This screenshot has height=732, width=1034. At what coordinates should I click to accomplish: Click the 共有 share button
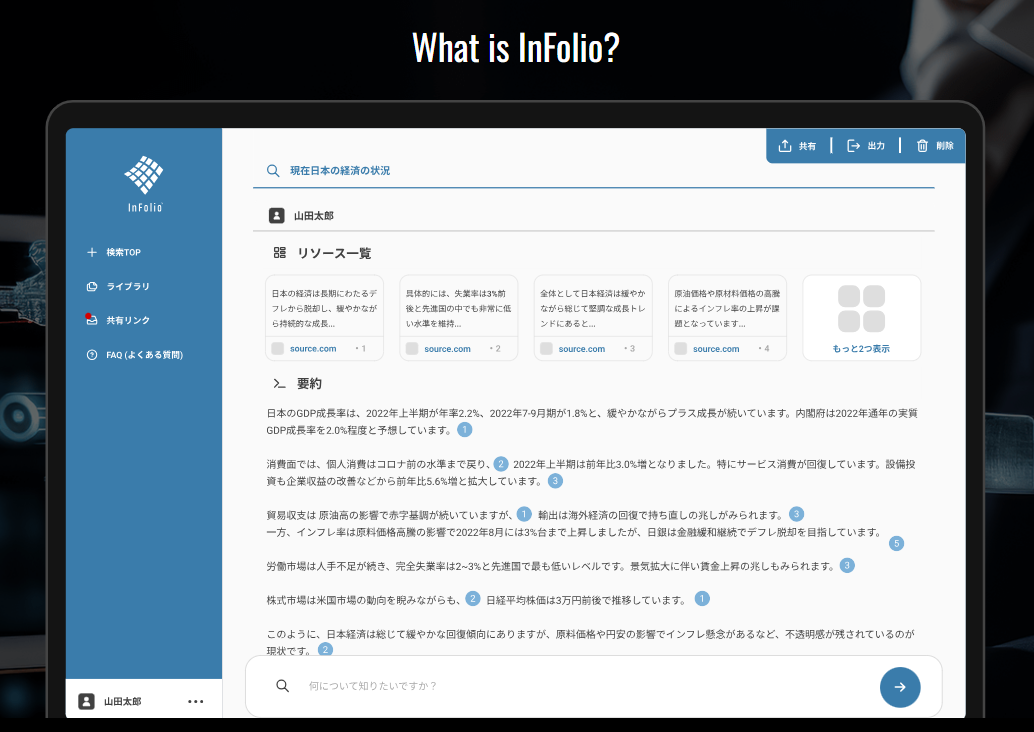(x=797, y=146)
